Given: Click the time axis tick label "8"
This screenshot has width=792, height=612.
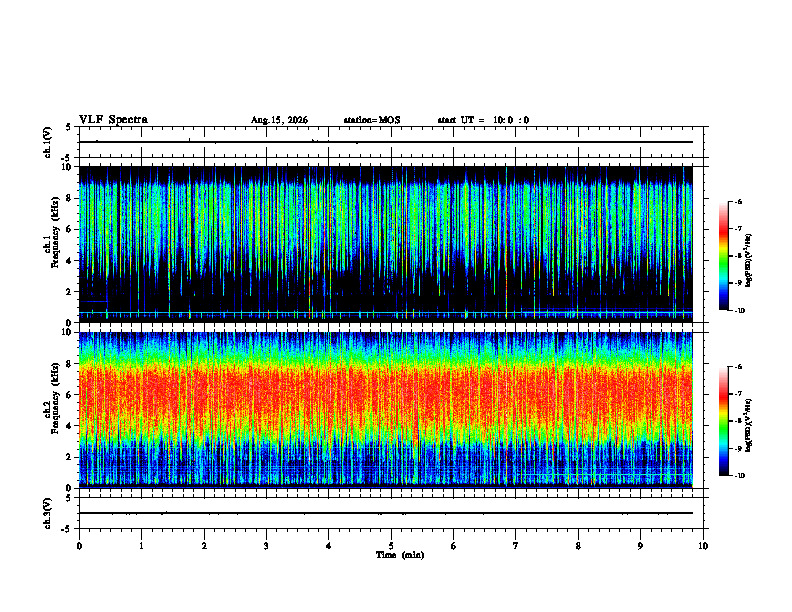Looking at the screenshot, I should 578,546.
